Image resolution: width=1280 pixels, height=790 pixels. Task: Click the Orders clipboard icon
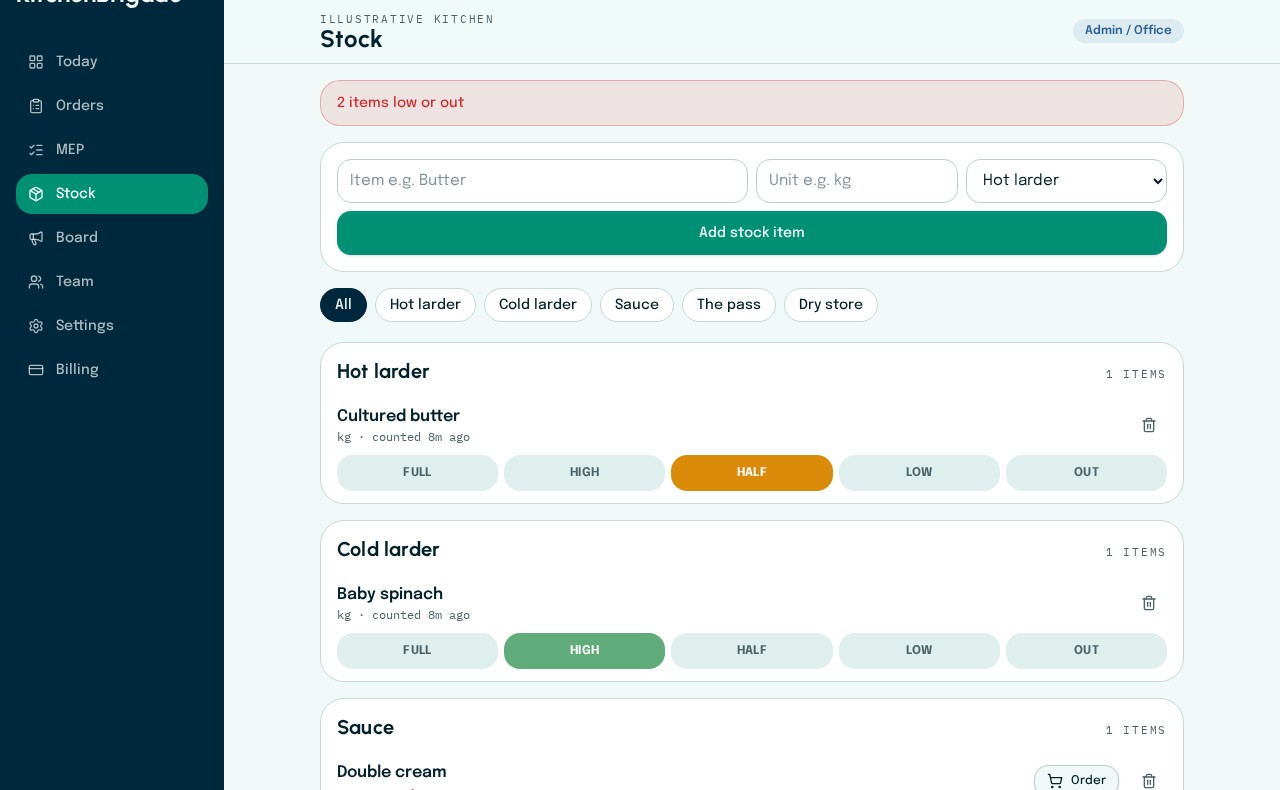[x=36, y=106]
